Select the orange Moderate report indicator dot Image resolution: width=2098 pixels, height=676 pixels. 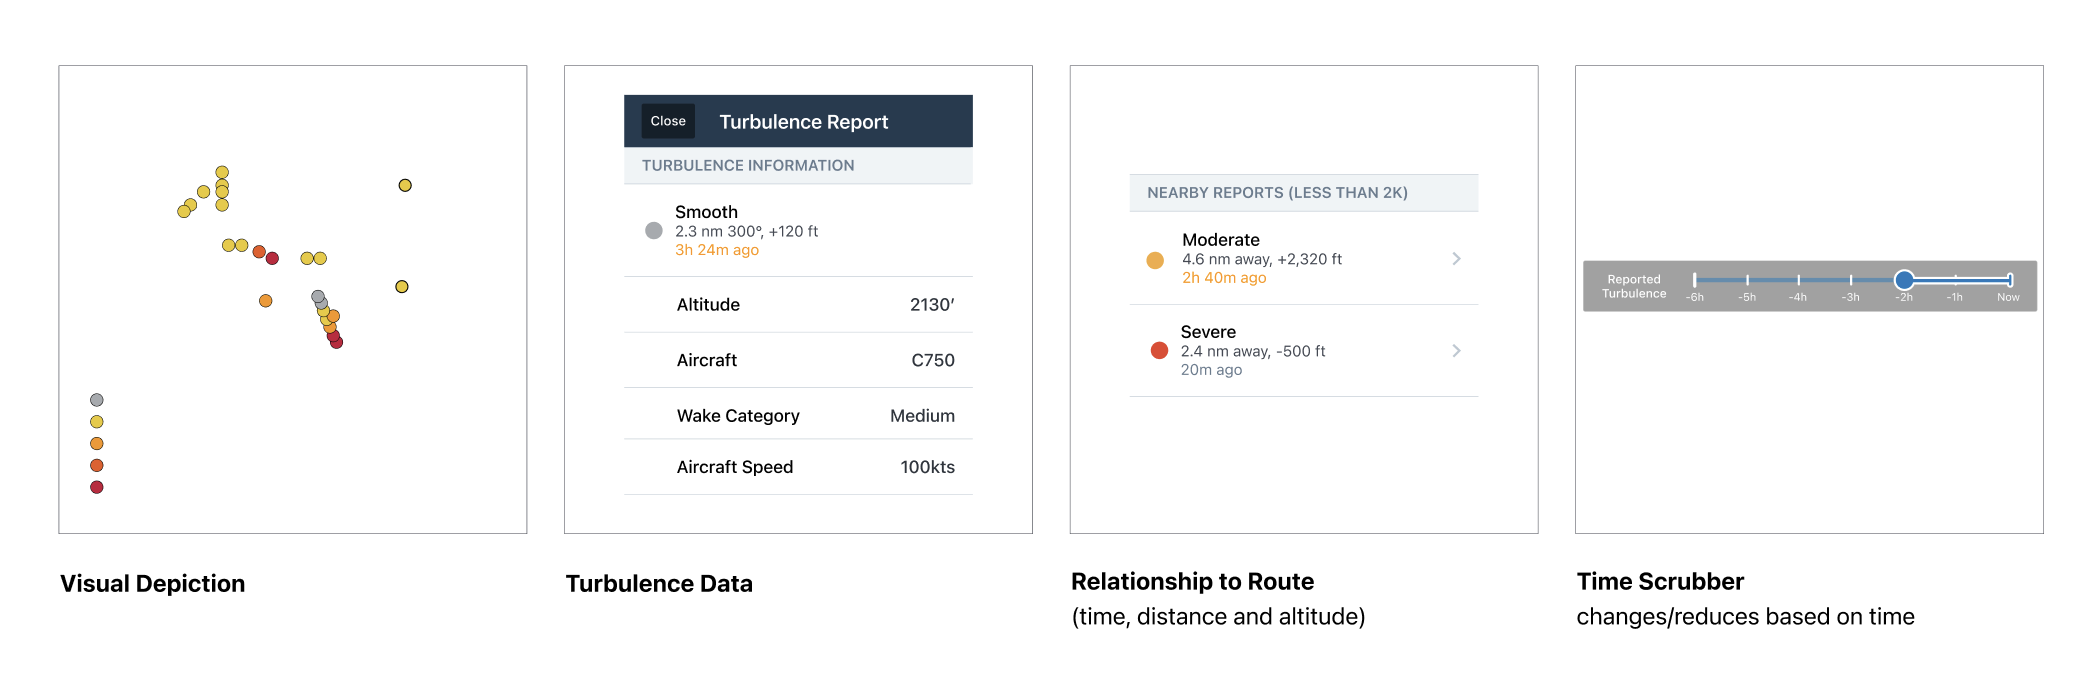coord(1155,260)
